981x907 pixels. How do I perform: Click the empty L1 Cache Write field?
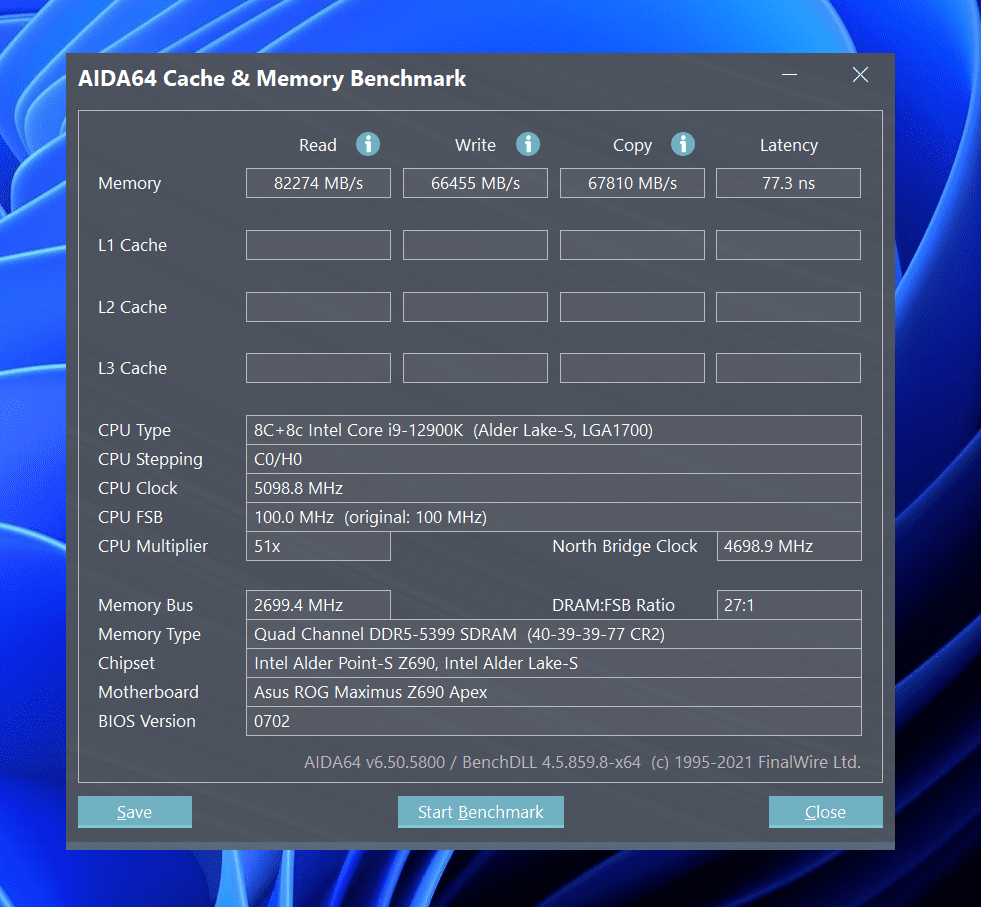(x=475, y=245)
